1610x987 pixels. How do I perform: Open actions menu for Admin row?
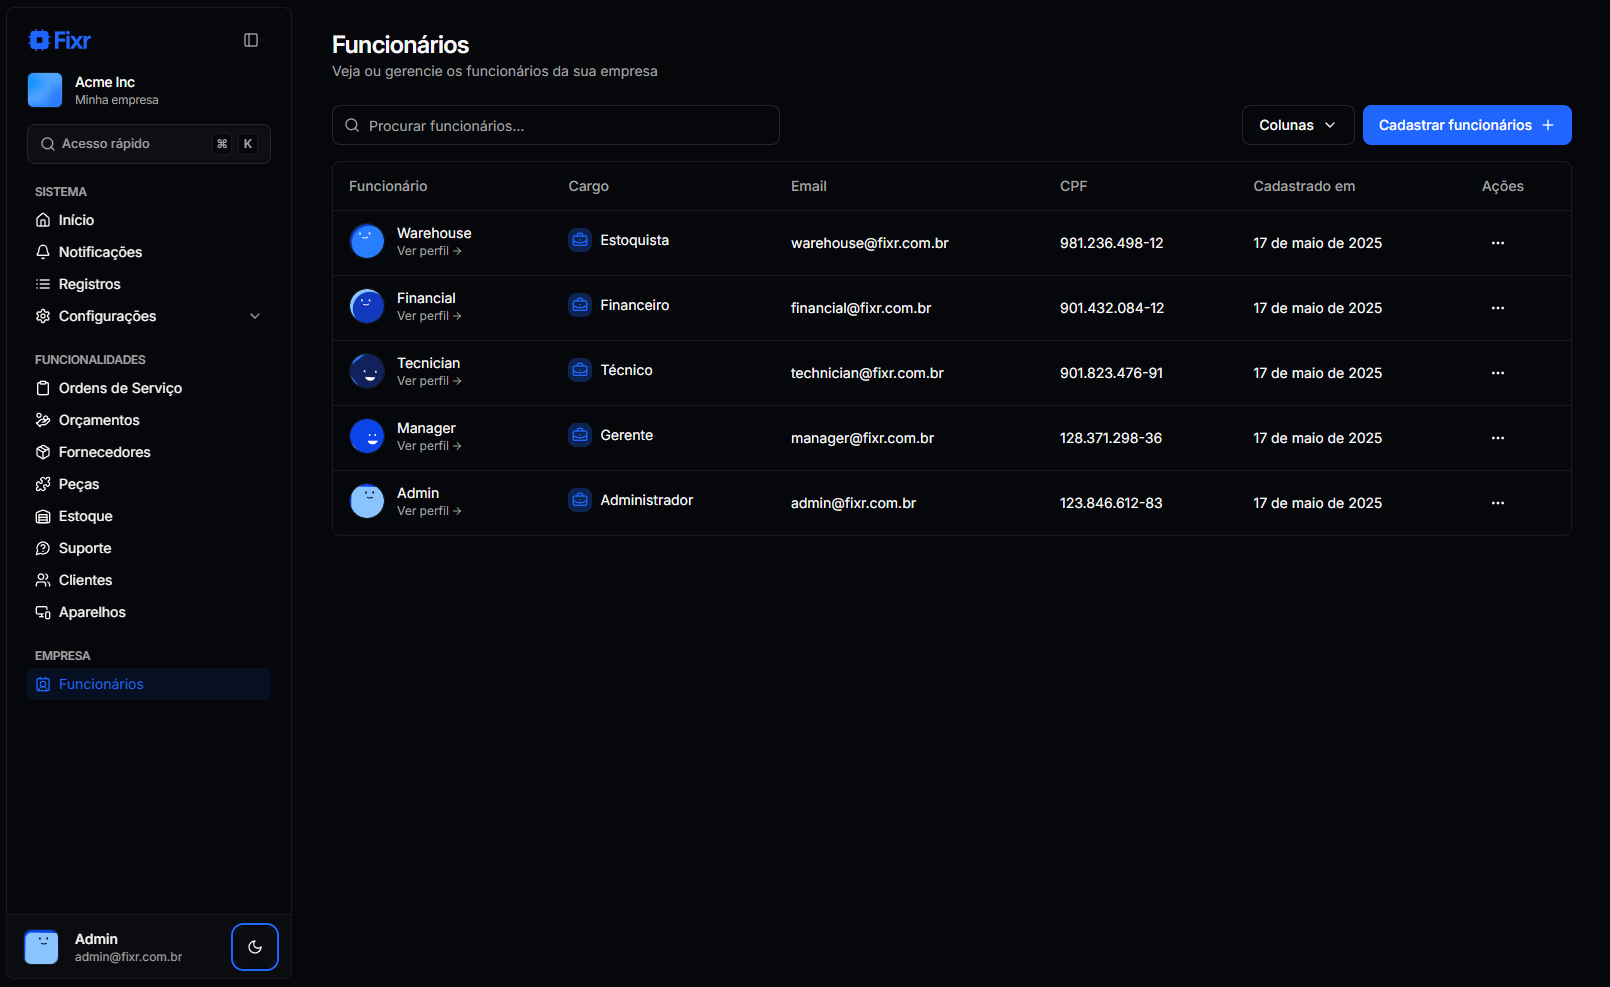pos(1497,503)
